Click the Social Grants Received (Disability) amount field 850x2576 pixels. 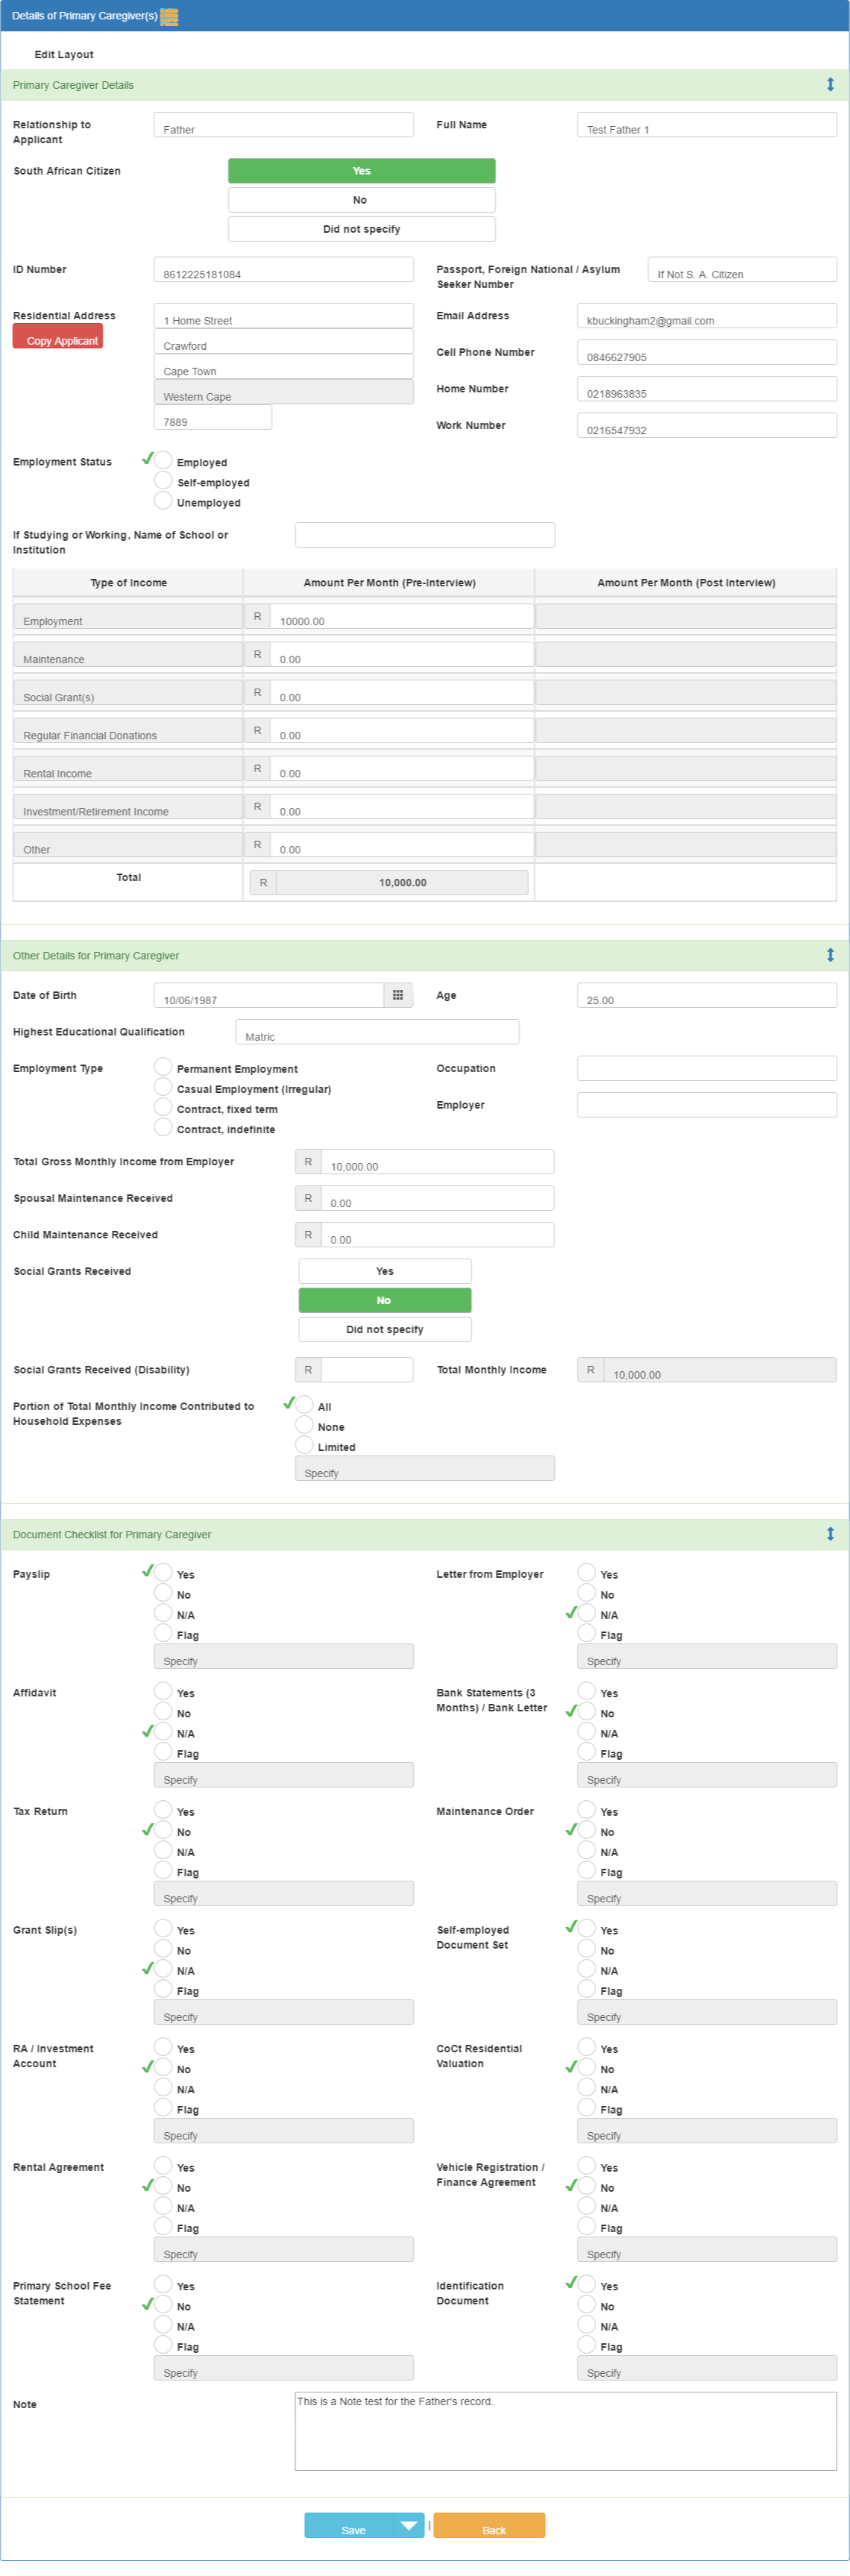[x=366, y=1369]
